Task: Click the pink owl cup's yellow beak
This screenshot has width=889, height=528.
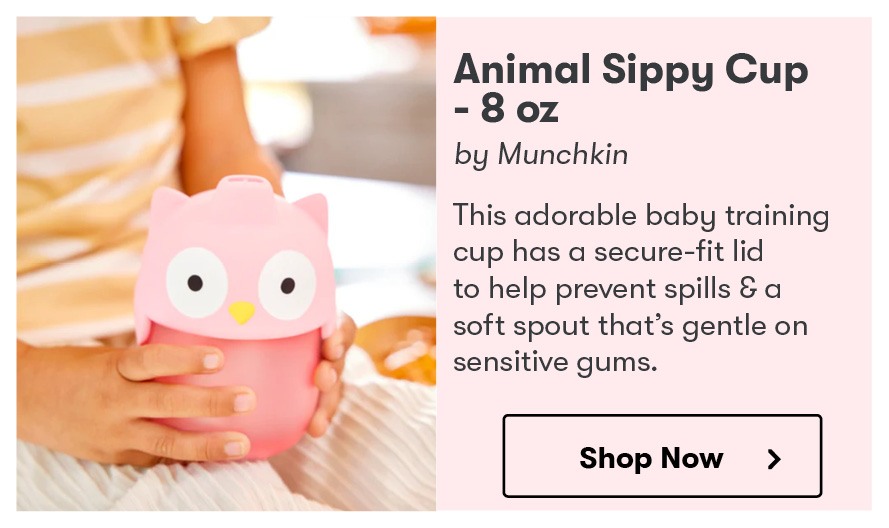Action: [x=242, y=312]
